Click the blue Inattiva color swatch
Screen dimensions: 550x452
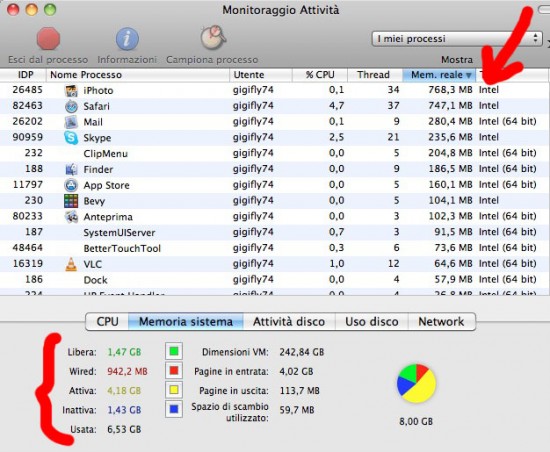click(174, 409)
